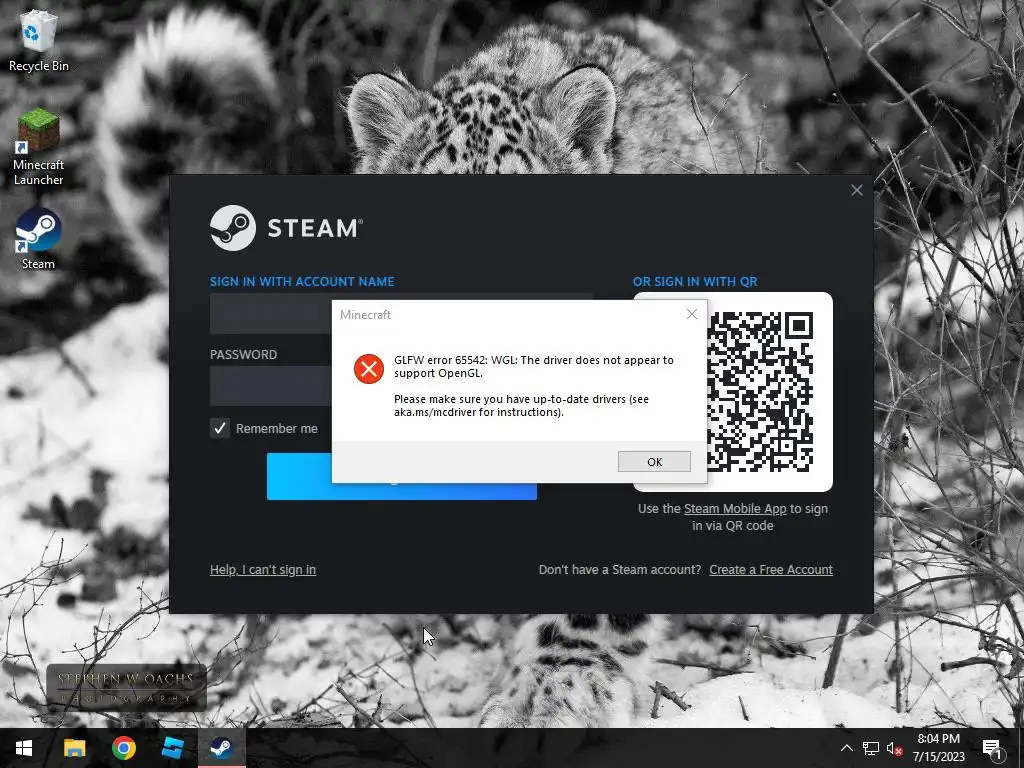
Task: Click the 'Don't have a Steam account?' text
Action: click(x=620, y=569)
